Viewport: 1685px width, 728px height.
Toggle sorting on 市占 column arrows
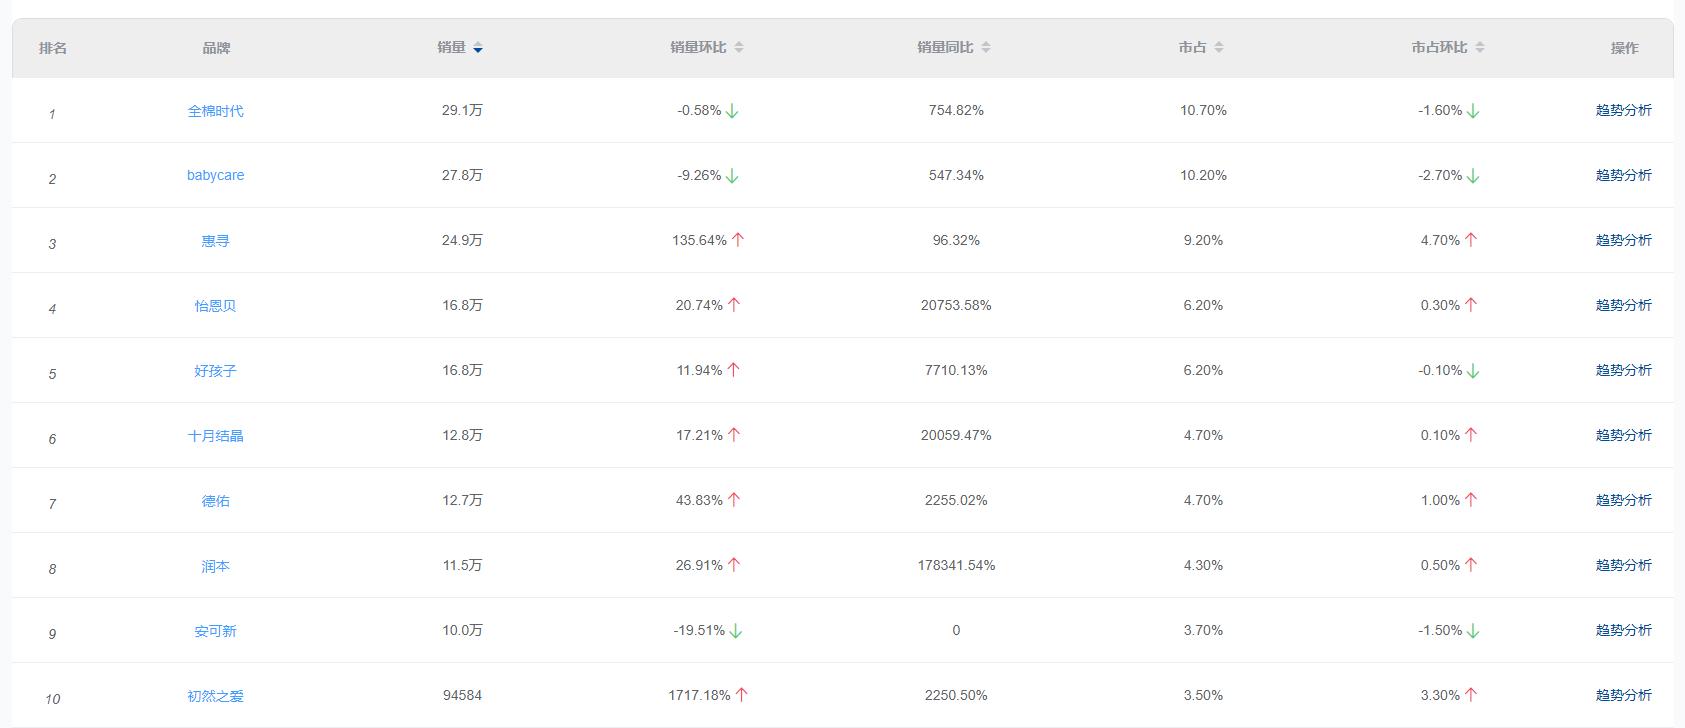point(1218,48)
